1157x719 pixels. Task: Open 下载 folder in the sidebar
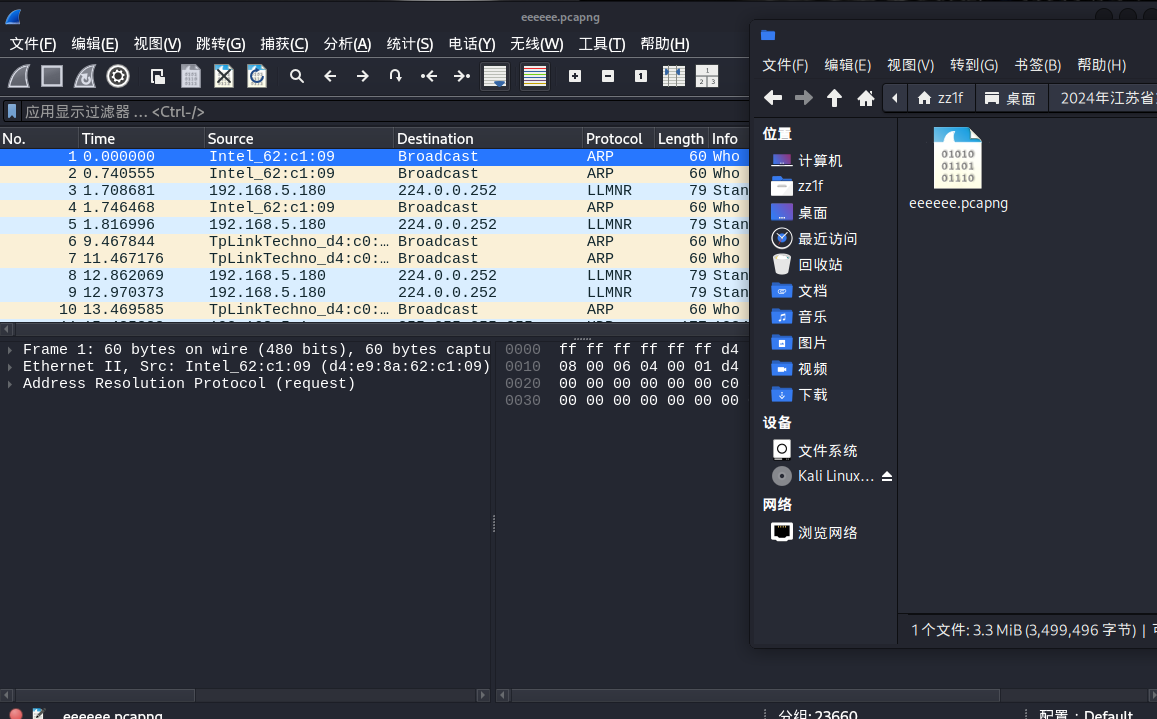point(812,395)
